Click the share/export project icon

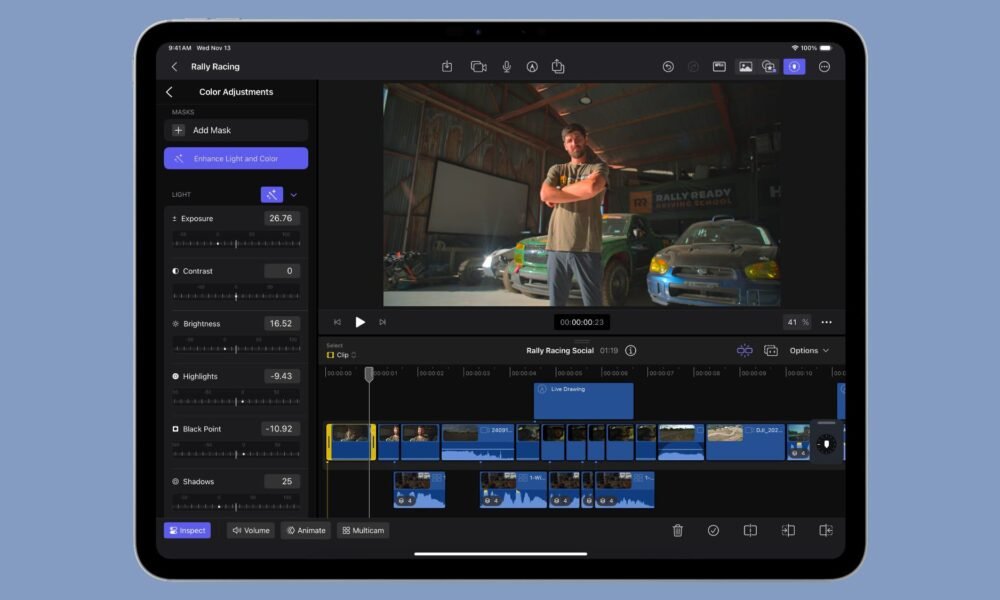click(558, 67)
